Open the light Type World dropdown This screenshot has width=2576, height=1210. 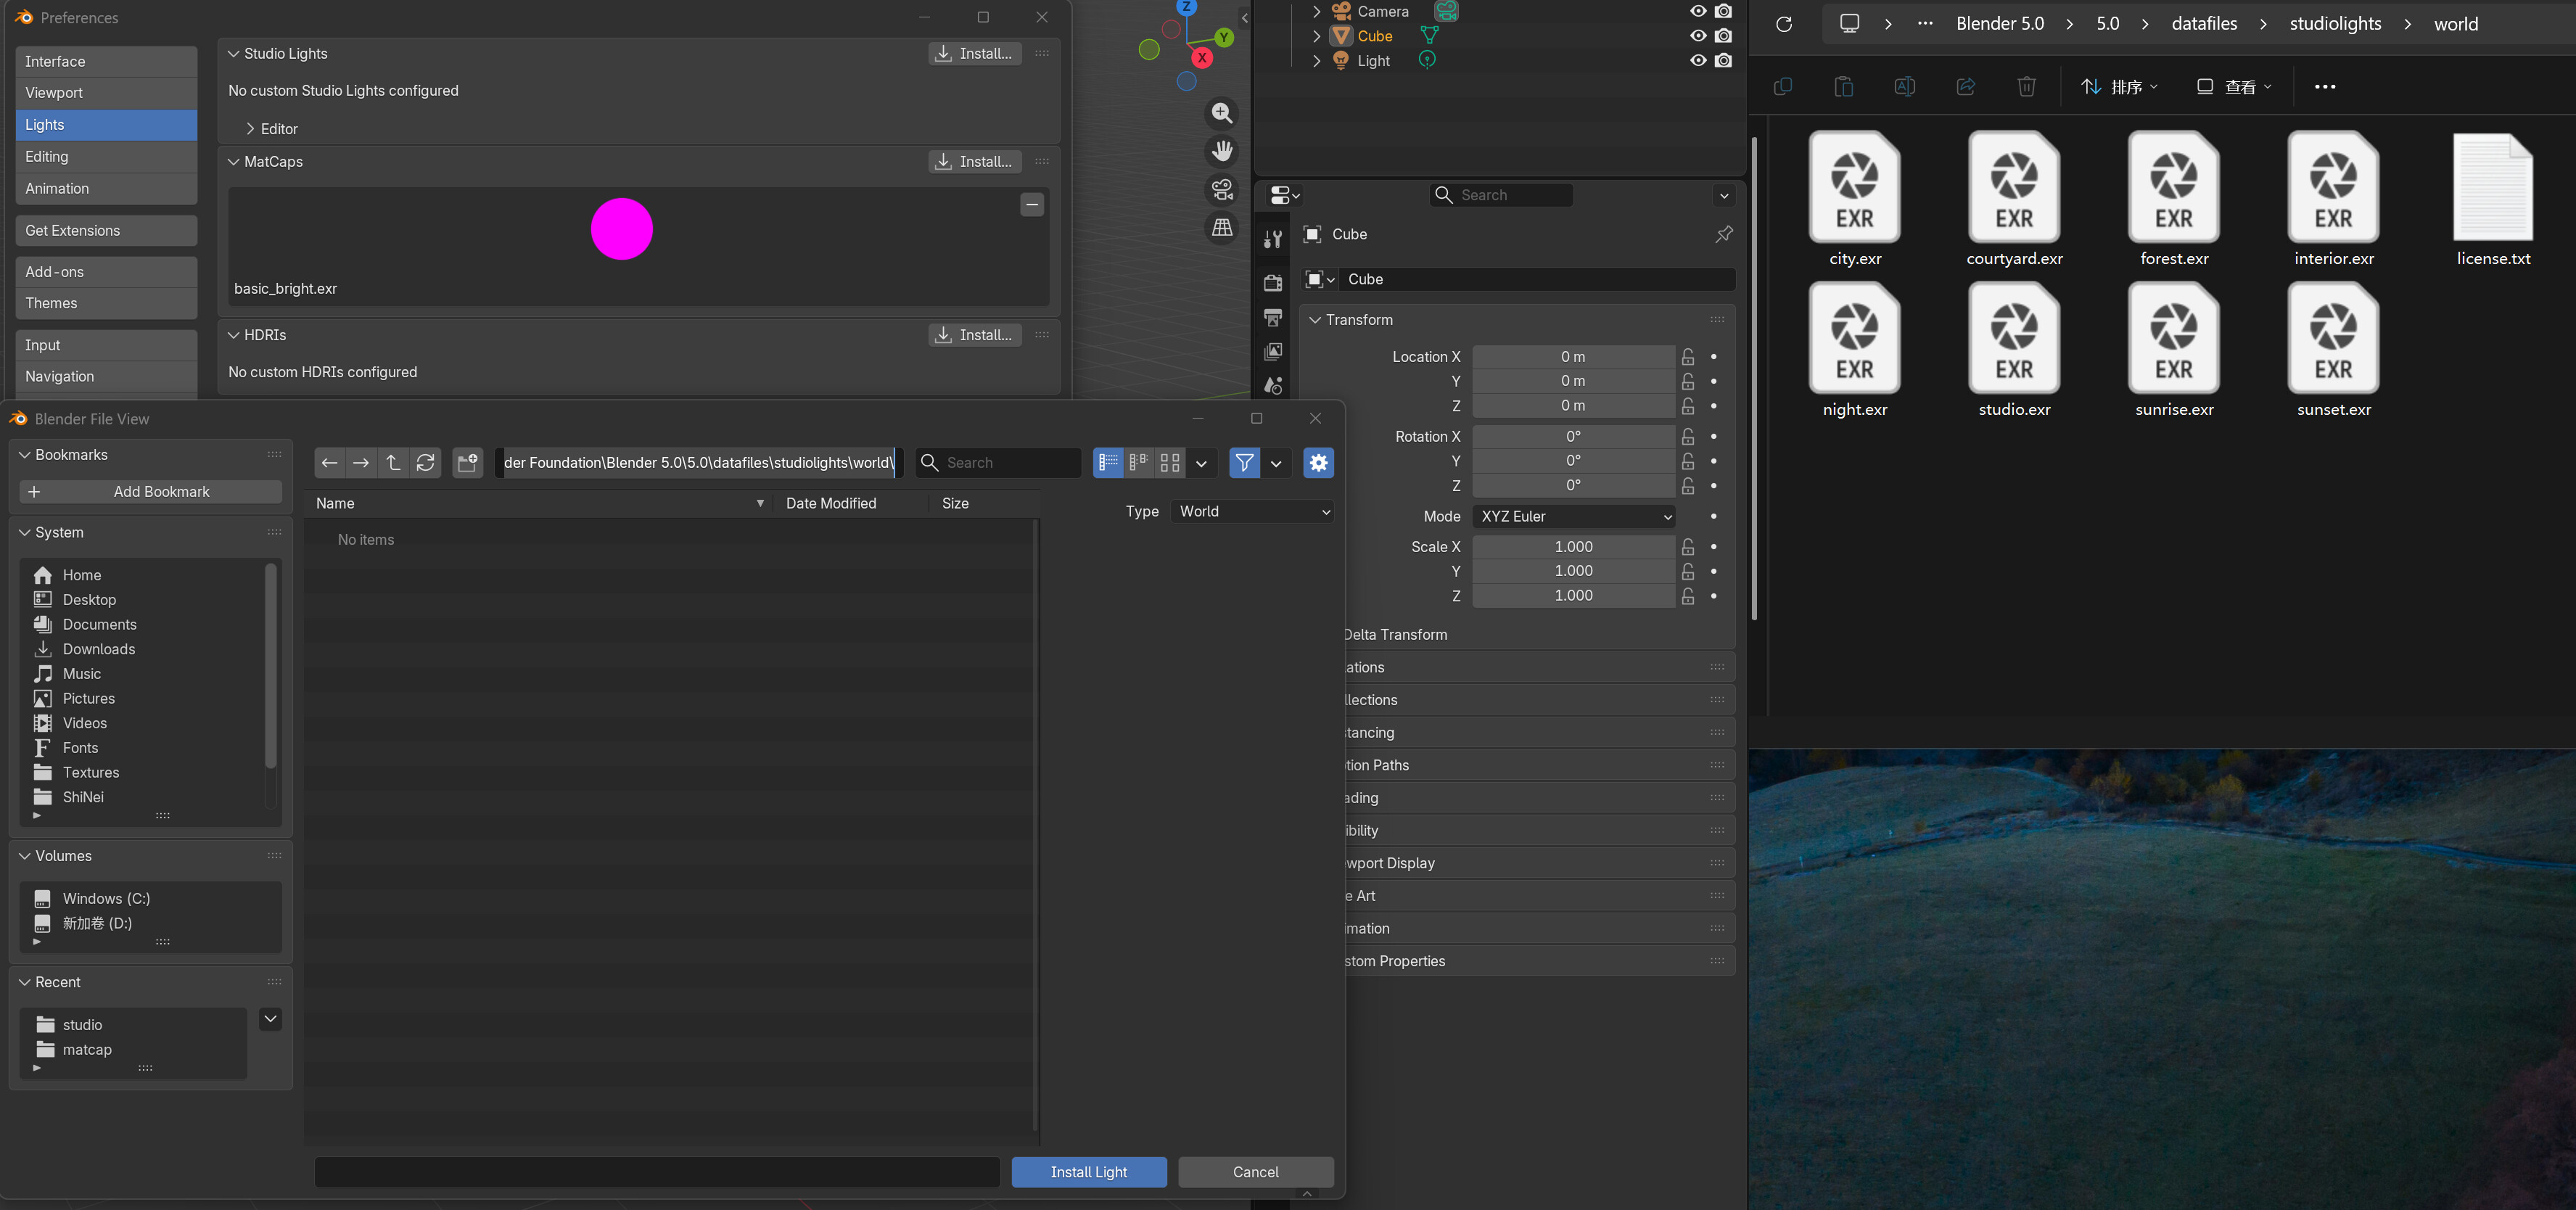[1253, 512]
